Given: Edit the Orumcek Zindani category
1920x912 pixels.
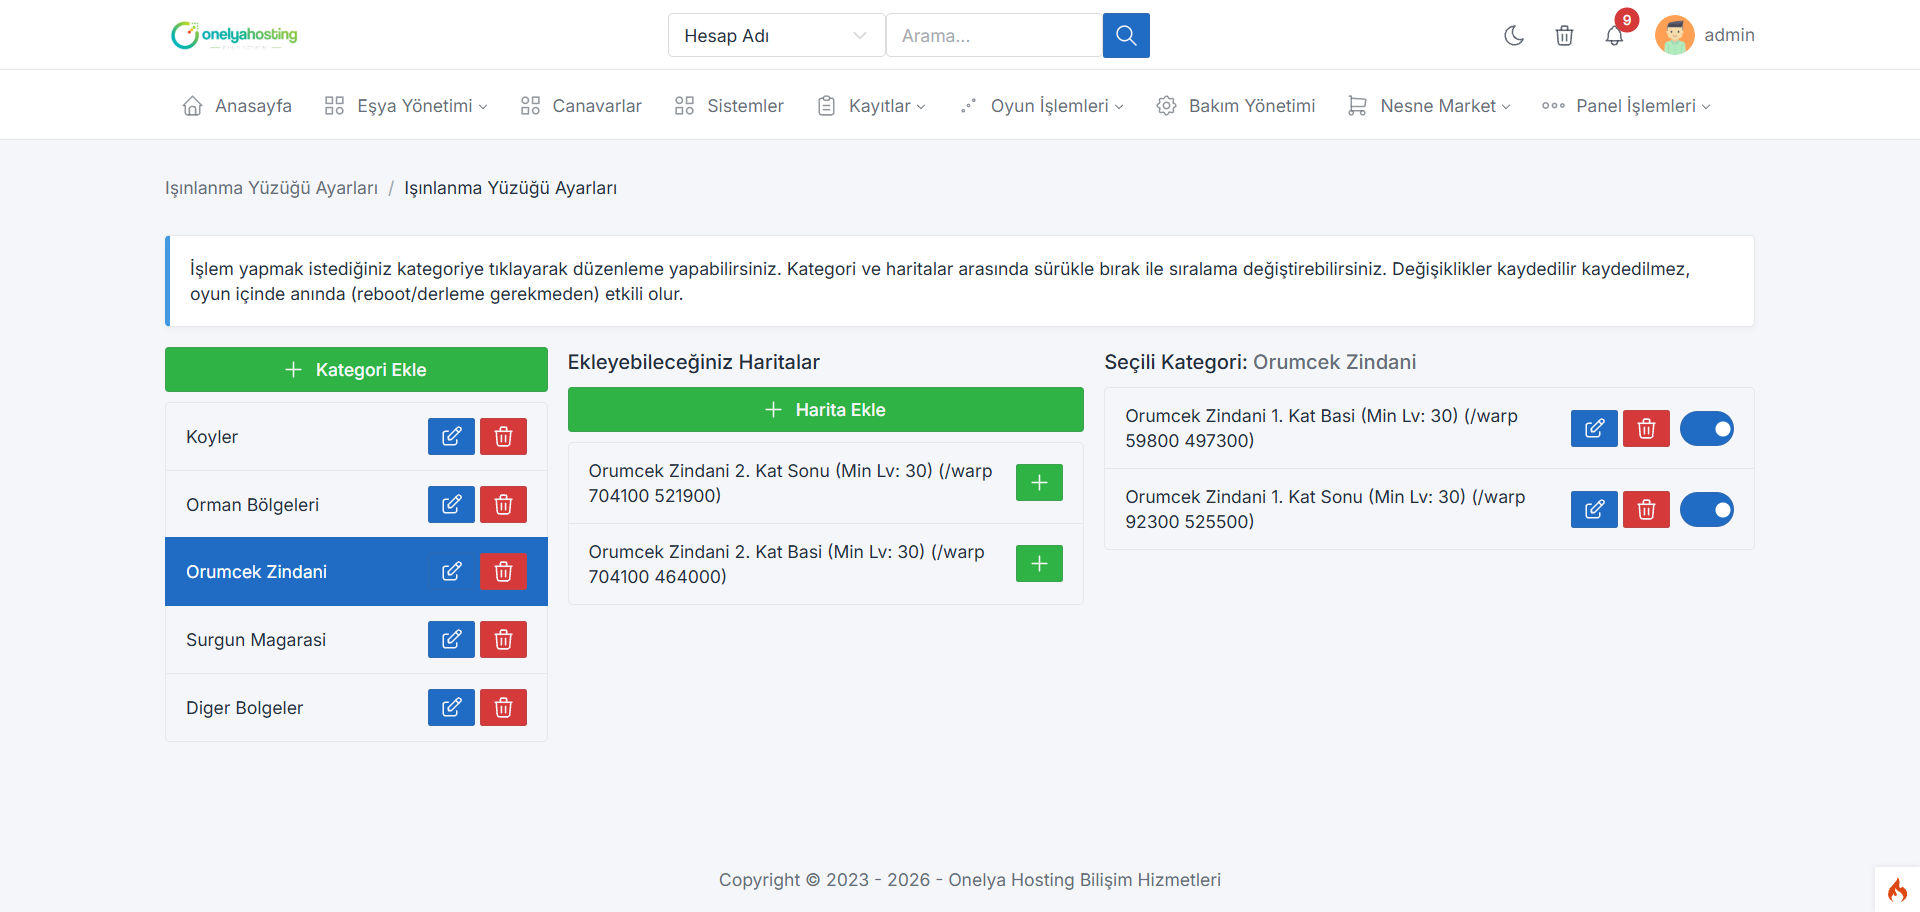Looking at the screenshot, I should (451, 571).
